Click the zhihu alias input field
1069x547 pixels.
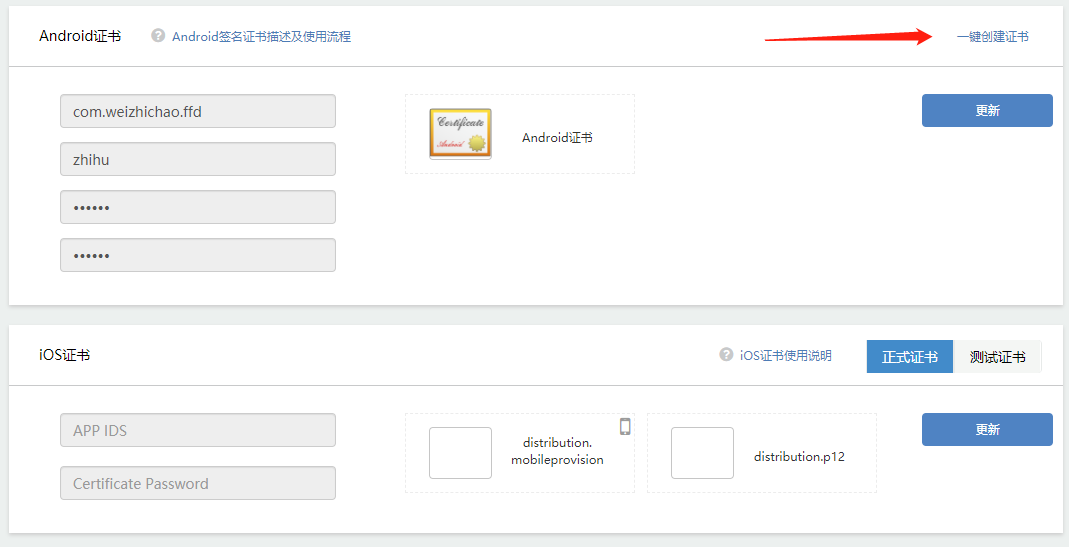click(x=198, y=159)
